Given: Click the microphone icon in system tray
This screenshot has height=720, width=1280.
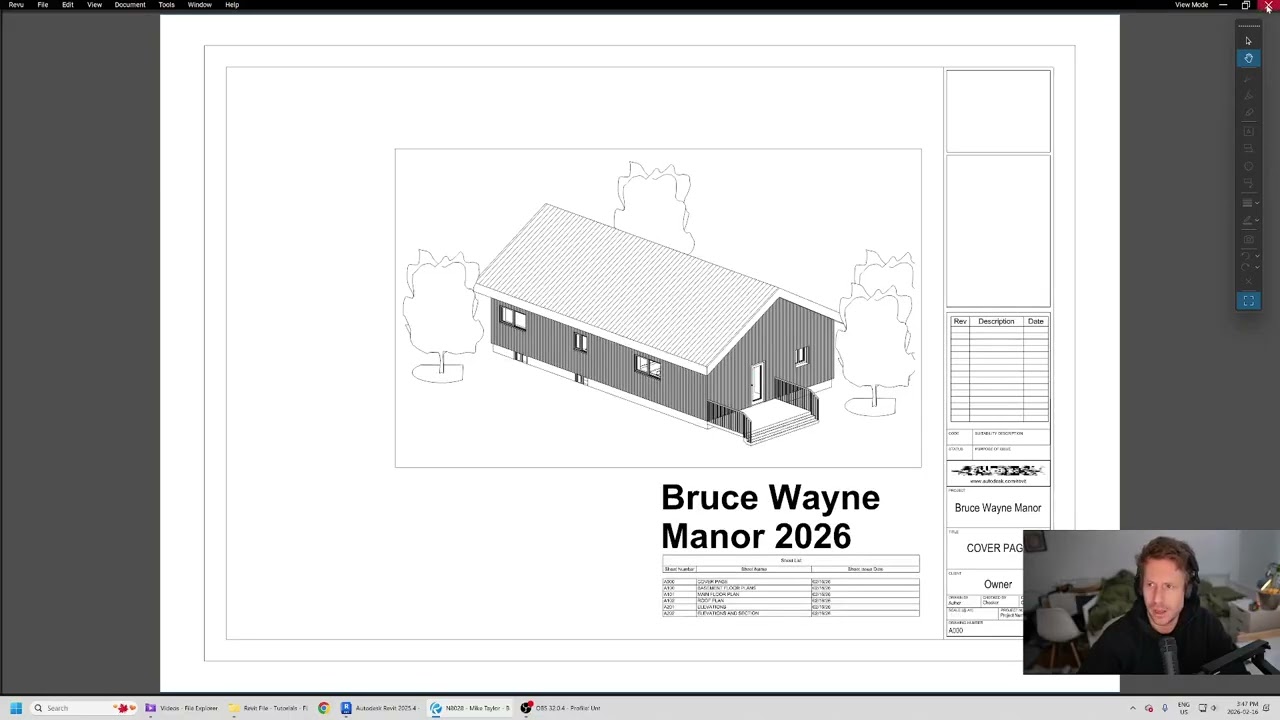Looking at the screenshot, I should pos(1164,708).
